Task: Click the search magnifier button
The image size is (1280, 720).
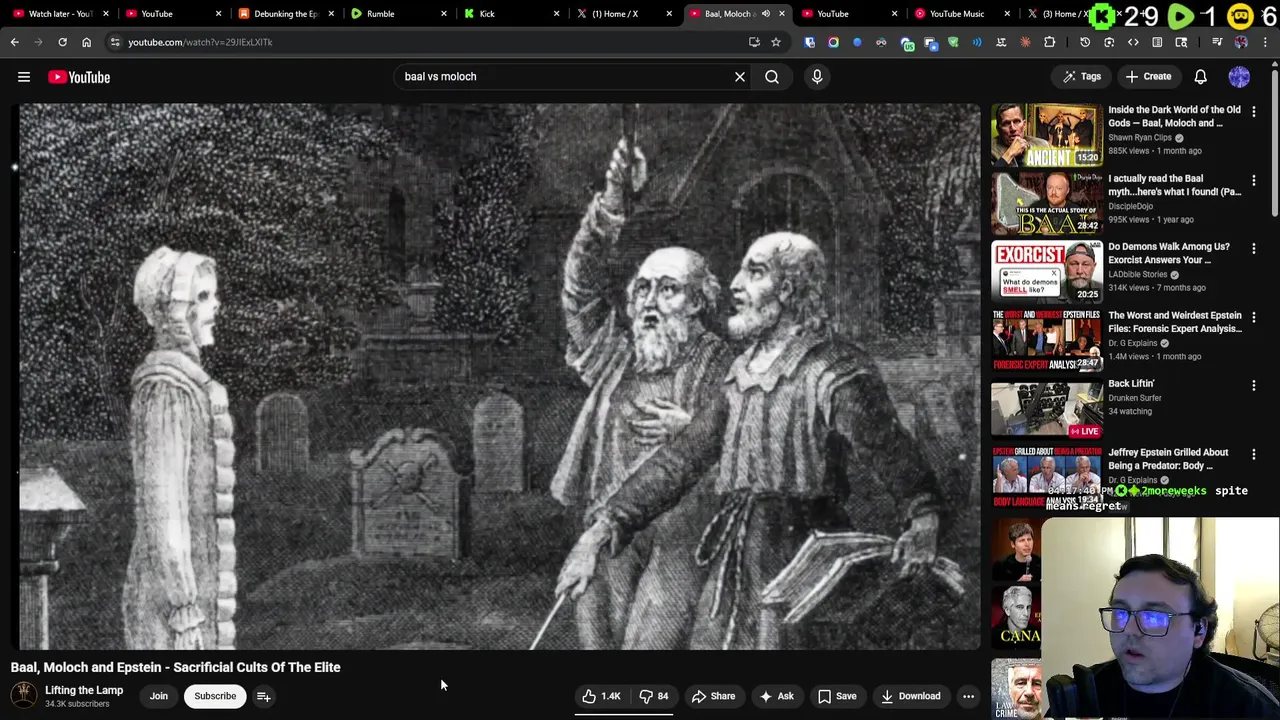Action: [772, 76]
